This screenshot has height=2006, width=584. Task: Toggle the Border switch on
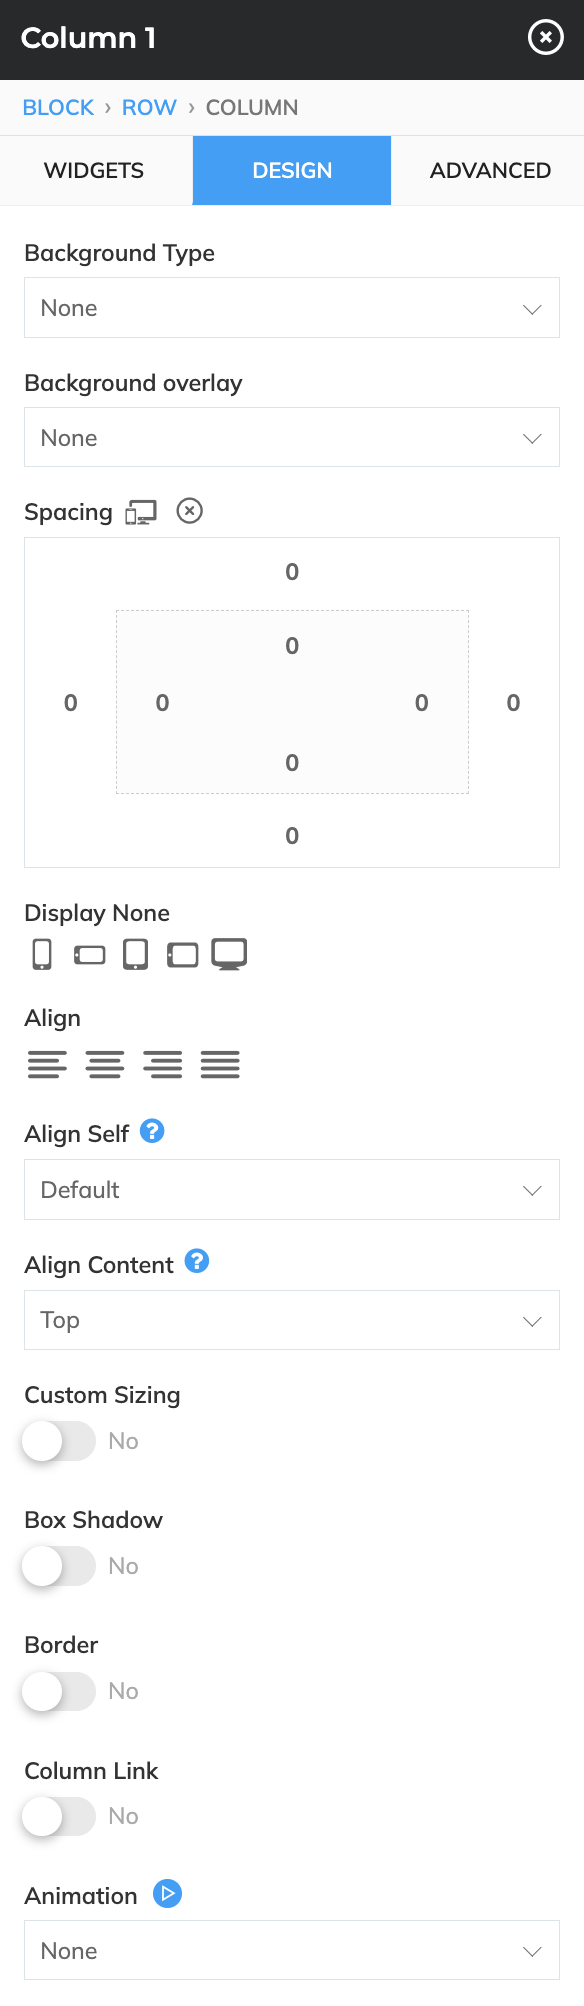pyautogui.click(x=59, y=1691)
